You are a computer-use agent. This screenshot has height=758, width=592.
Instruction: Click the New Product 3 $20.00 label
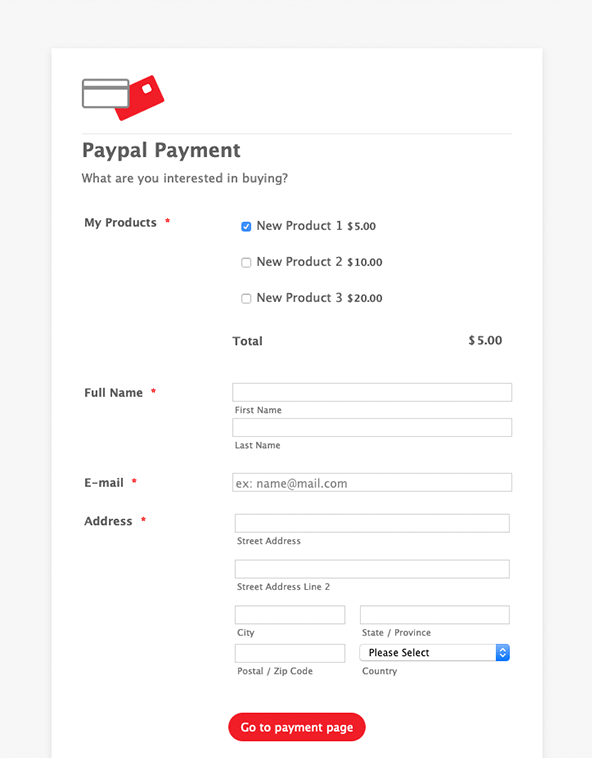click(319, 298)
